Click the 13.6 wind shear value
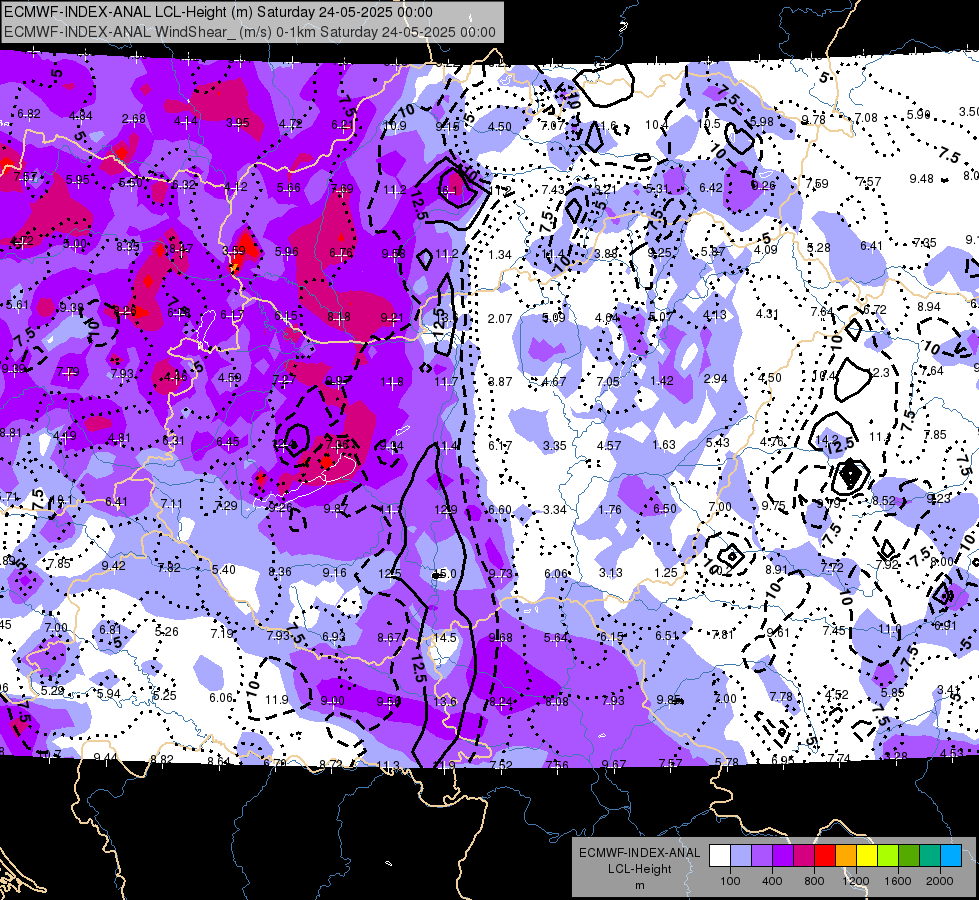The height and width of the screenshot is (900, 979). [x=445, y=701]
